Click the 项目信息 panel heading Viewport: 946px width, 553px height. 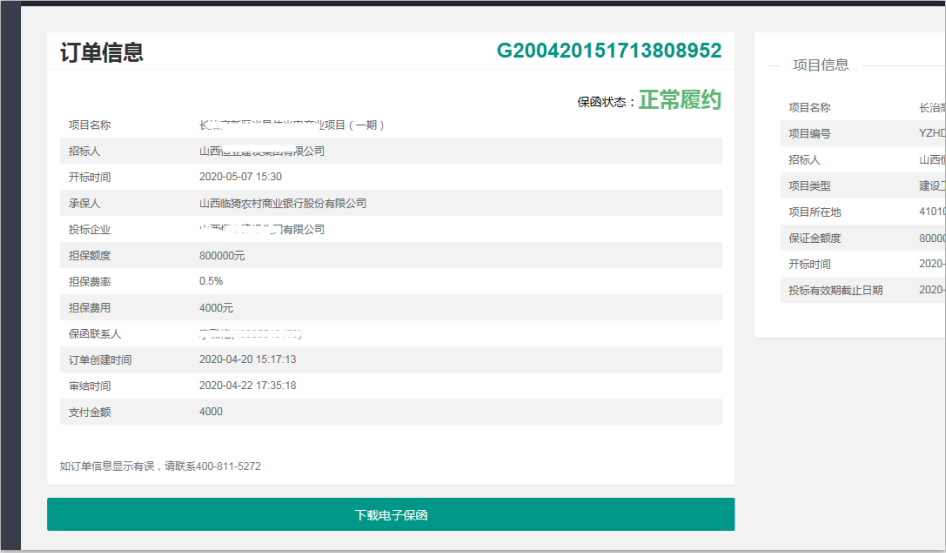point(821,65)
